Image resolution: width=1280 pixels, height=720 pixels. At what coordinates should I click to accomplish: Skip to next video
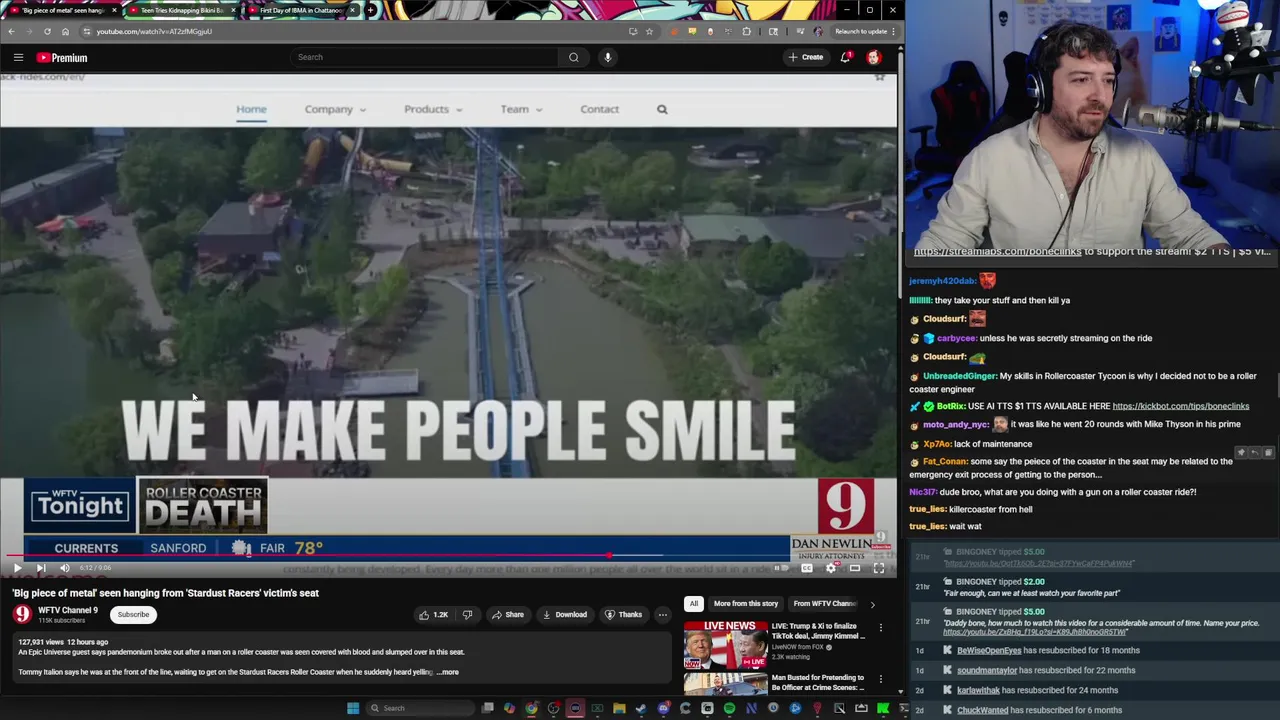click(x=40, y=568)
